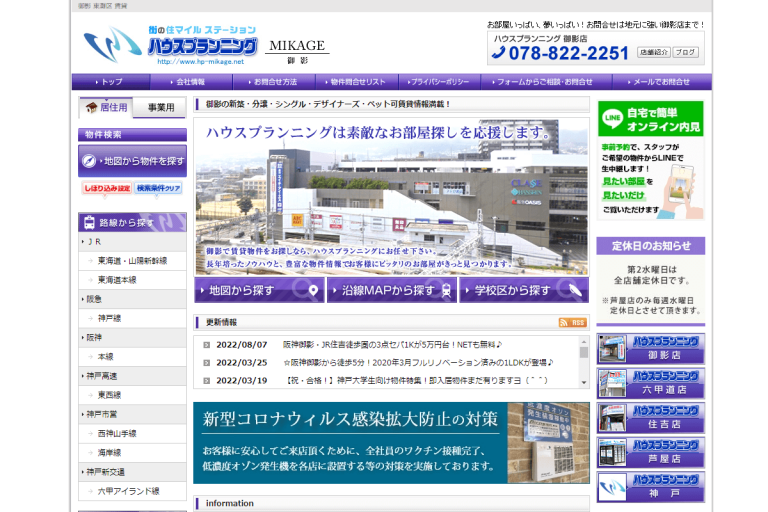Open the 六甲道店 store banner

[650, 383]
